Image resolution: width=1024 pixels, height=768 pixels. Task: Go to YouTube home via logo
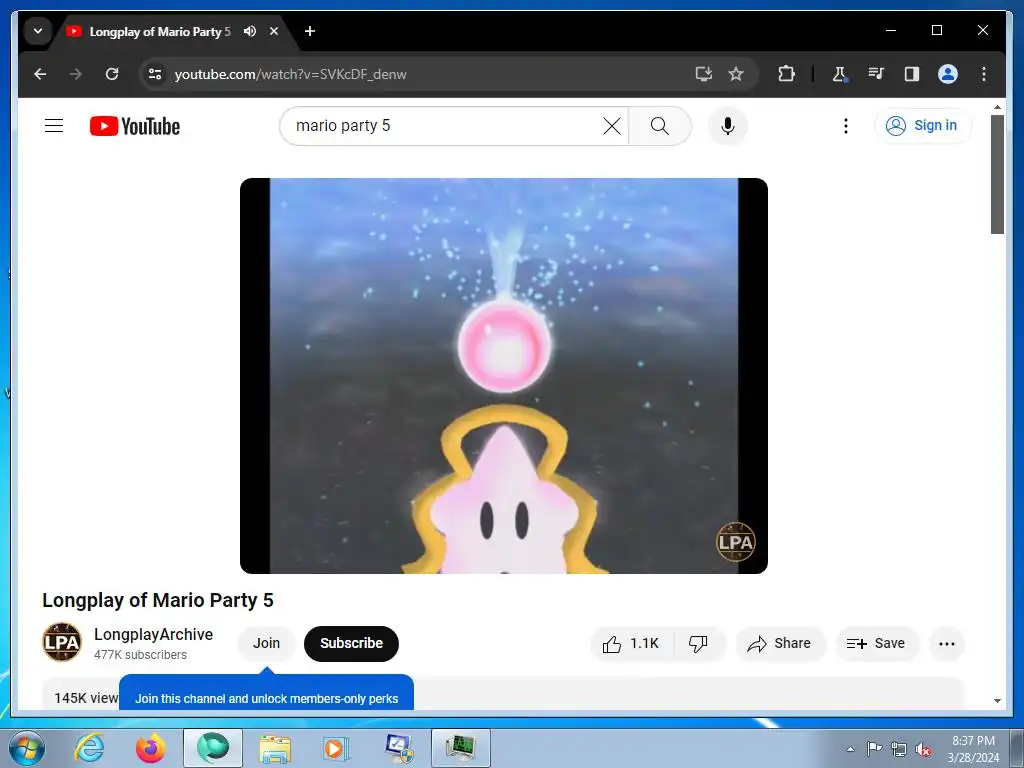click(135, 126)
